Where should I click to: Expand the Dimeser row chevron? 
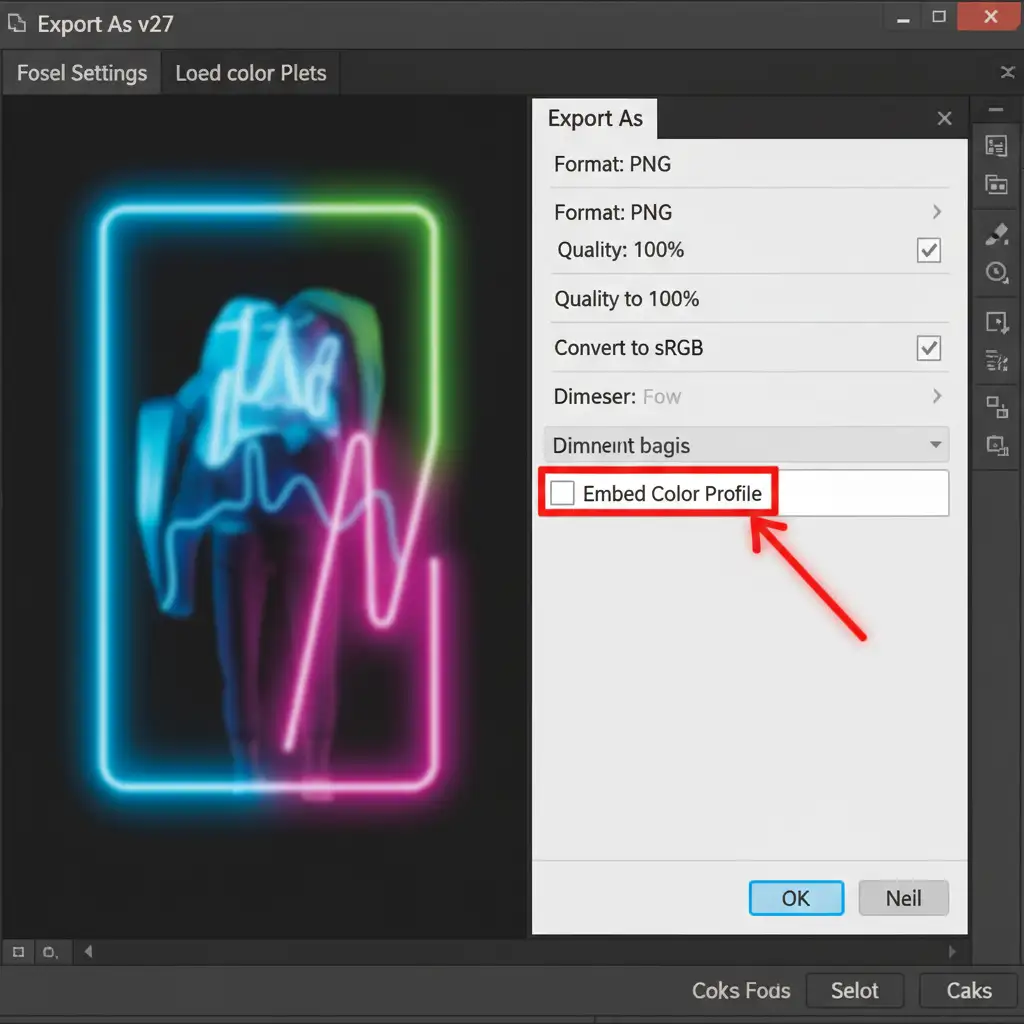coord(937,396)
